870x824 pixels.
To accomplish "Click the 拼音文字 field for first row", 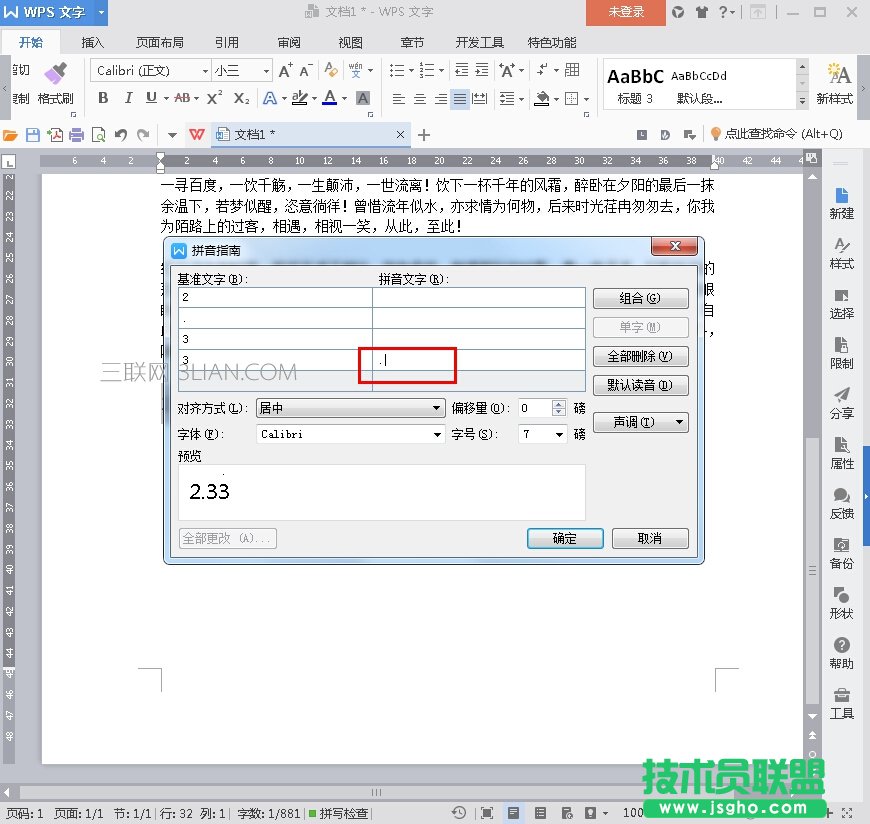I will click(478, 297).
